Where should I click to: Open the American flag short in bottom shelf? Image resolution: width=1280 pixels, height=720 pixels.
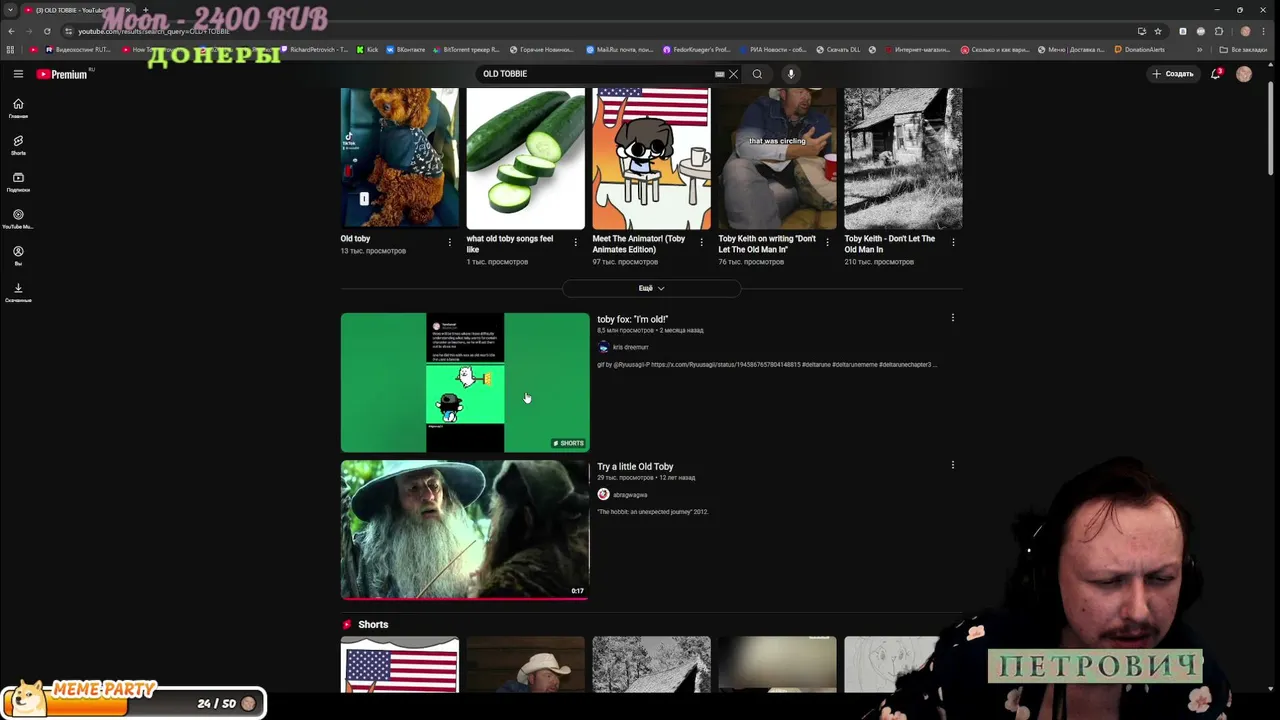click(x=400, y=665)
